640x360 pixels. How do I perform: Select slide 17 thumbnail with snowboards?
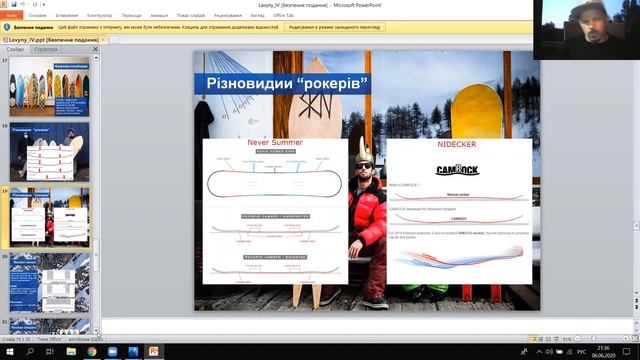pyautogui.click(x=49, y=87)
